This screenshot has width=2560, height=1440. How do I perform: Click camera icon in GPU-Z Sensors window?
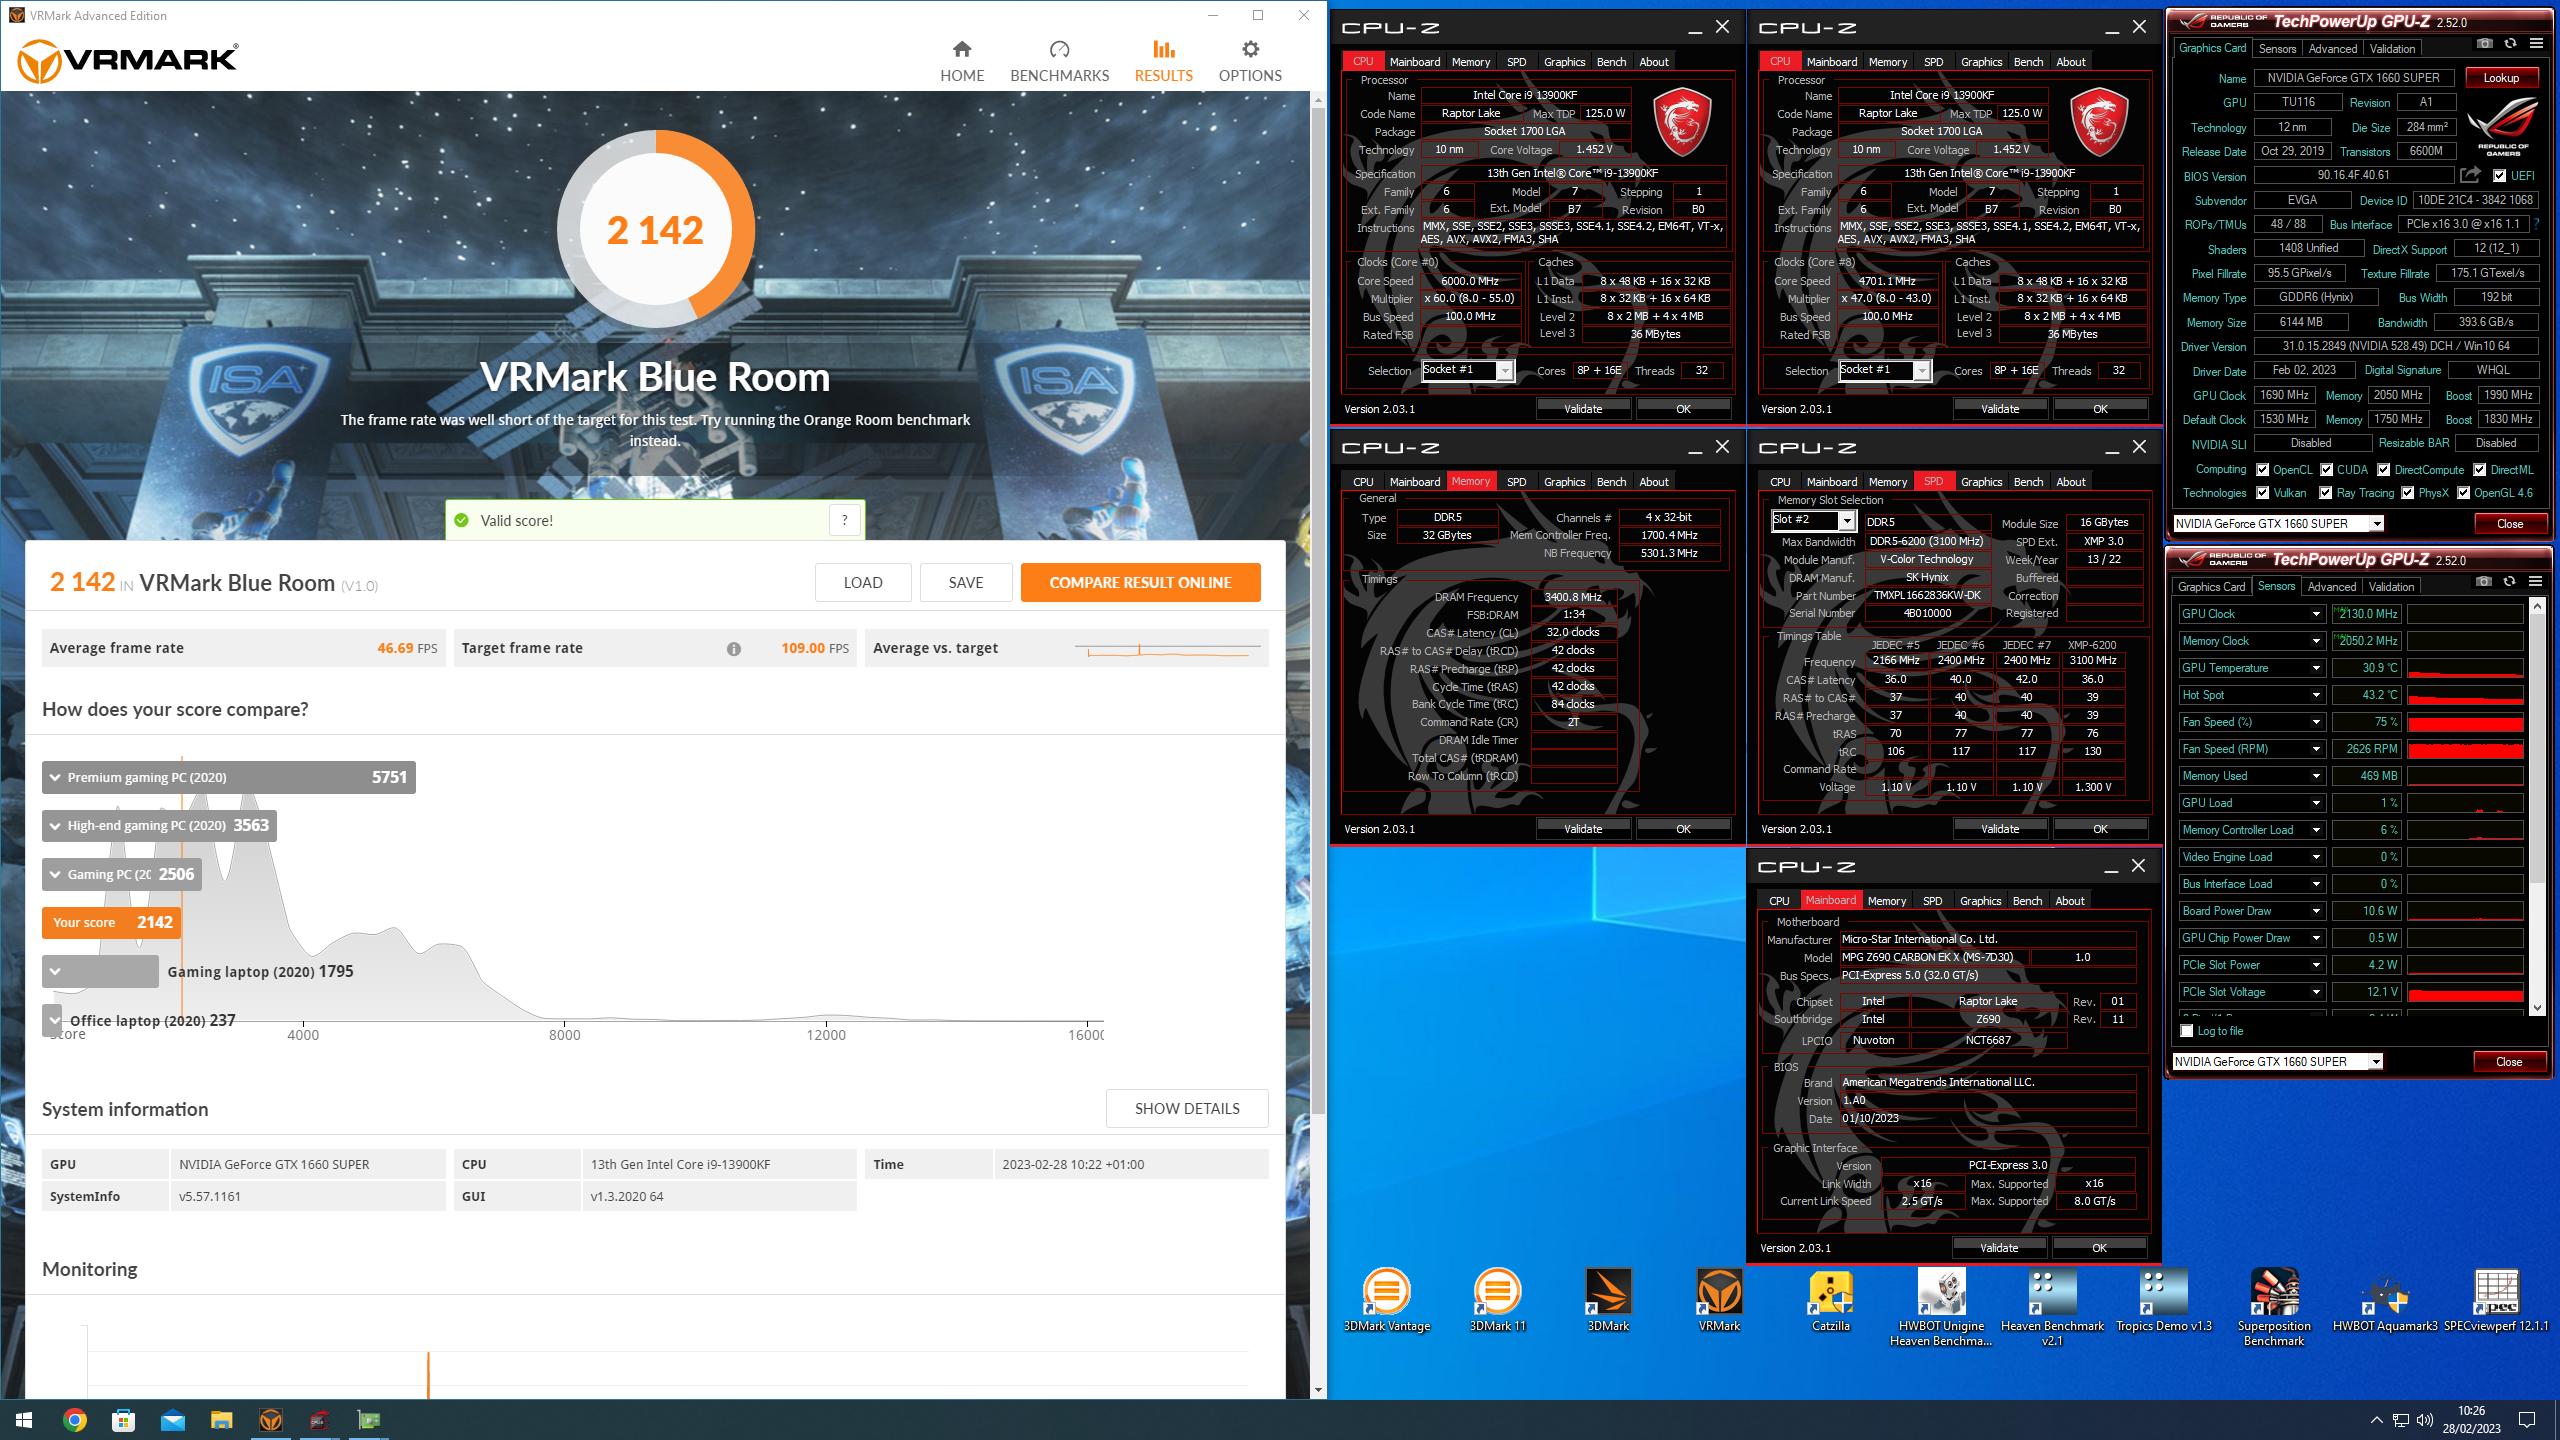2484,582
